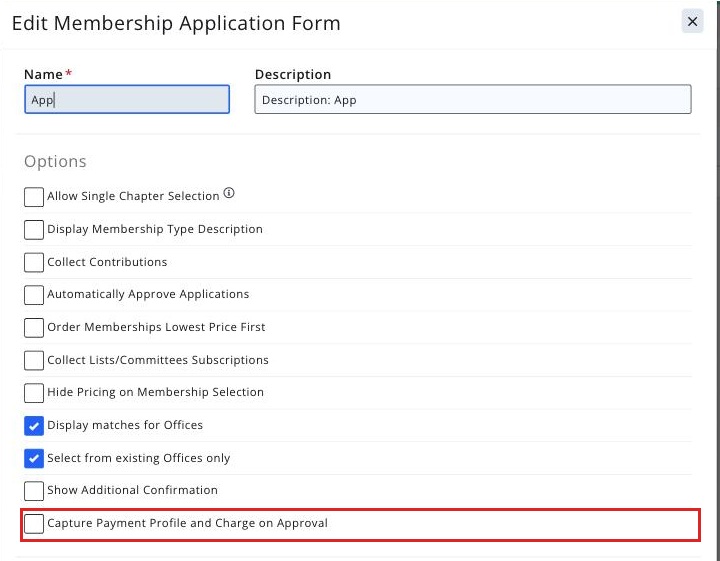Click the Name field label
The height and width of the screenshot is (561, 720).
43,74
